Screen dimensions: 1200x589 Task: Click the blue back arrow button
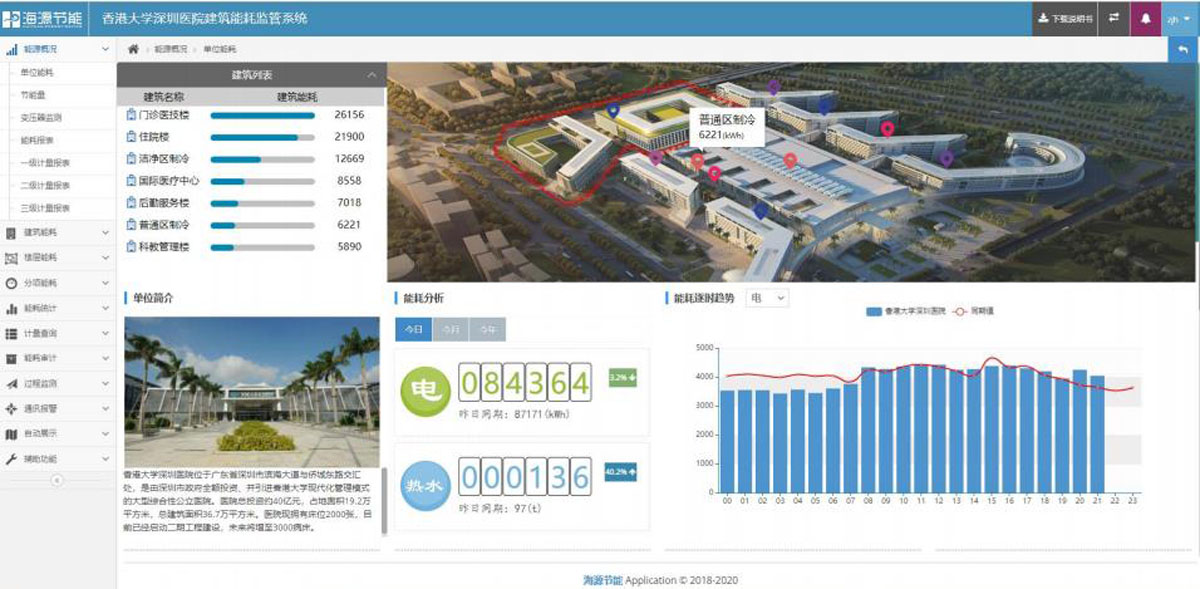coord(1183,49)
